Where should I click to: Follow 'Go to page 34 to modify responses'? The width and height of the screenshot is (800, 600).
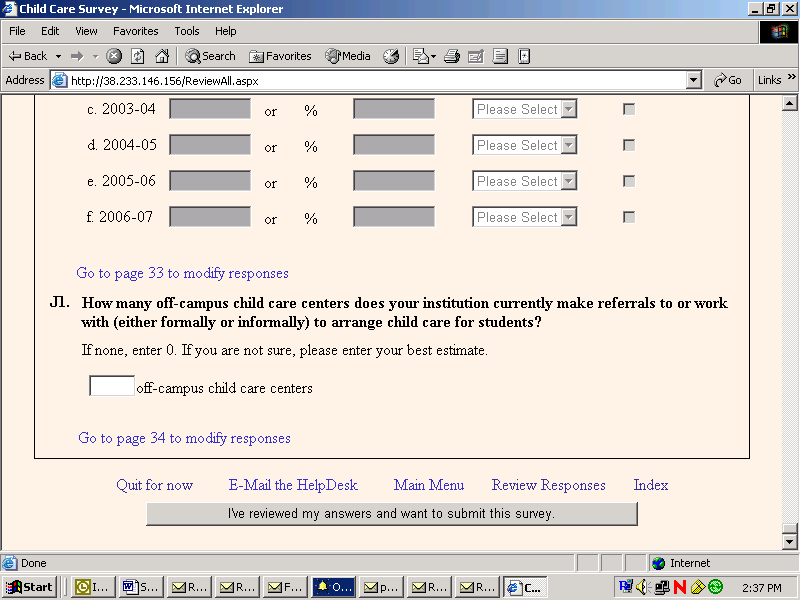coord(184,438)
